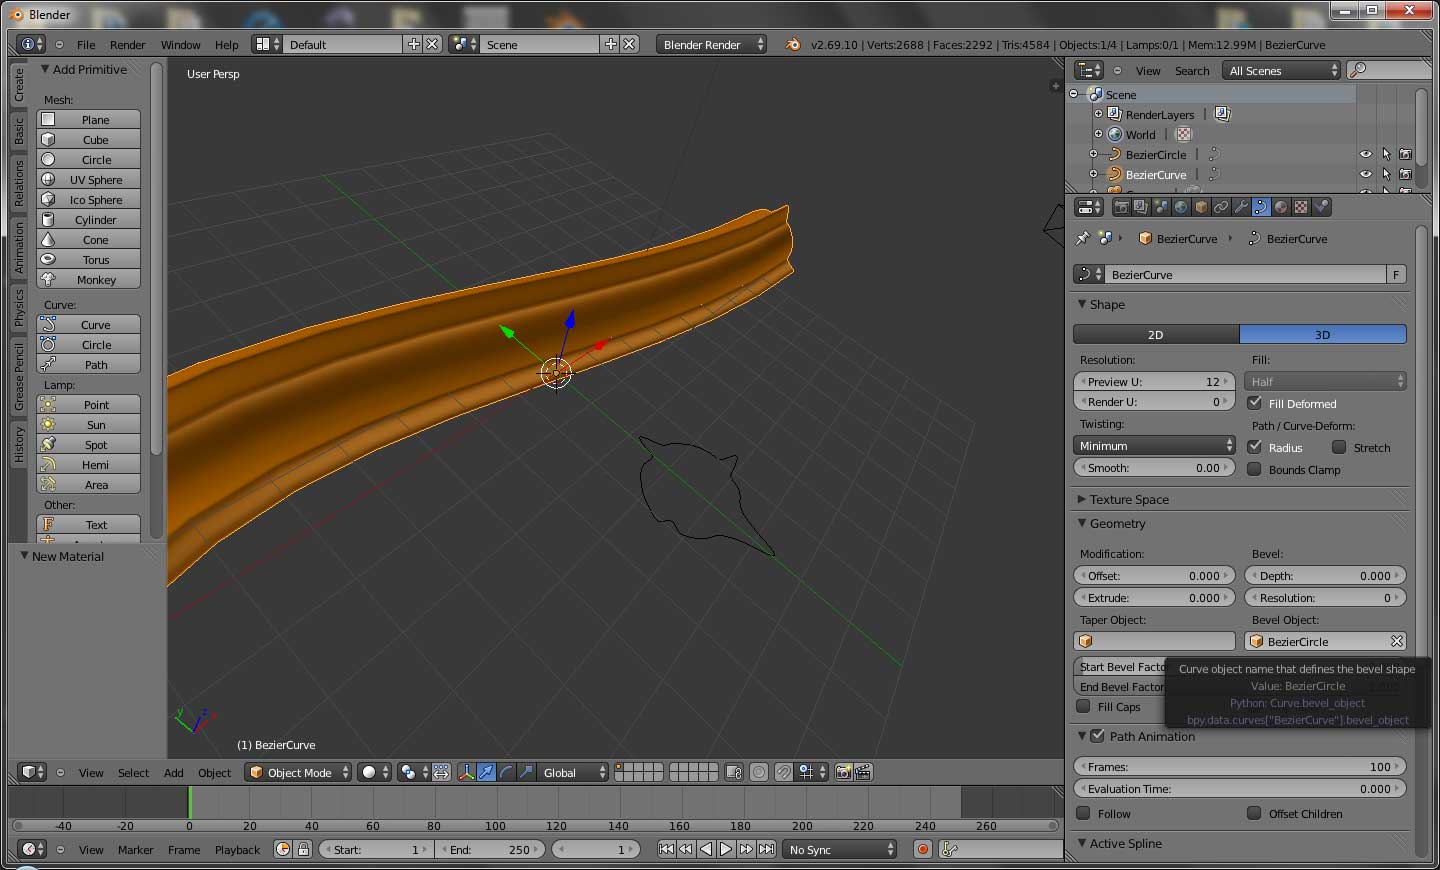This screenshot has height=870, width=1440.
Task: Expand the Texture Space panel
Action: click(x=1082, y=499)
